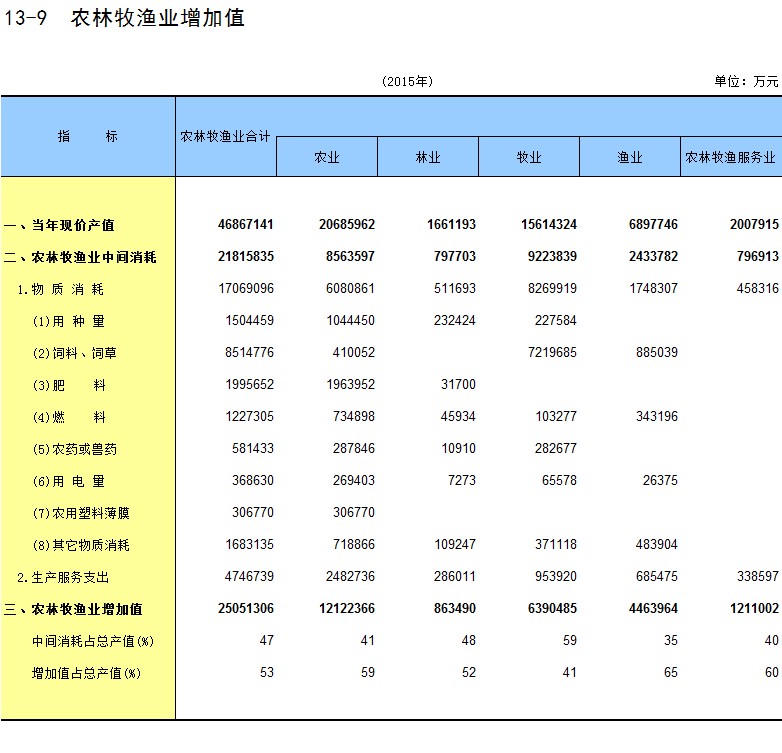
Task: Click the 物质消耗 row label
Action: tap(61, 289)
